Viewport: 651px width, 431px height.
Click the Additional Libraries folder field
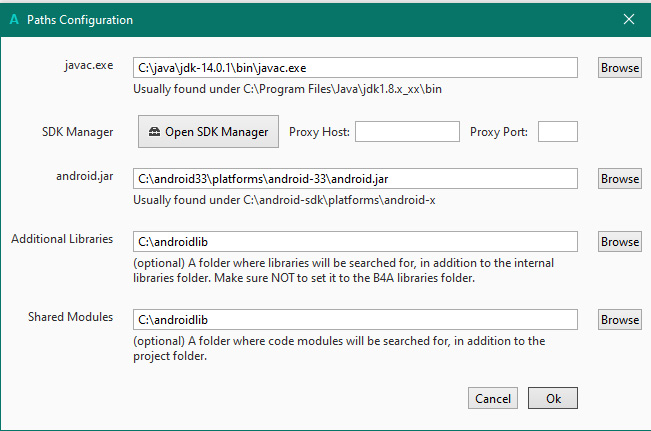(355, 242)
